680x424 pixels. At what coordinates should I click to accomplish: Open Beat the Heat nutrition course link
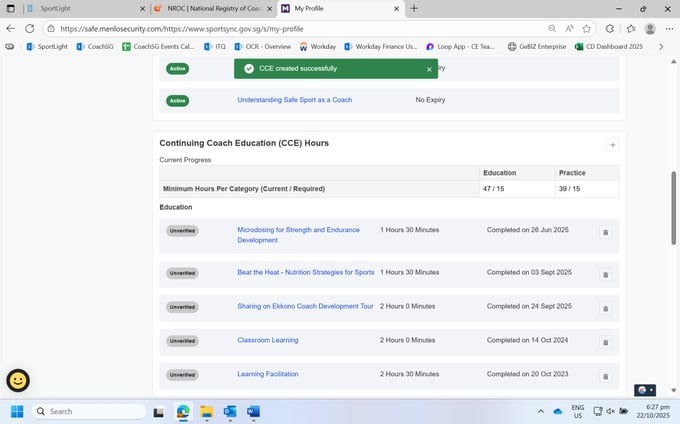coord(305,272)
